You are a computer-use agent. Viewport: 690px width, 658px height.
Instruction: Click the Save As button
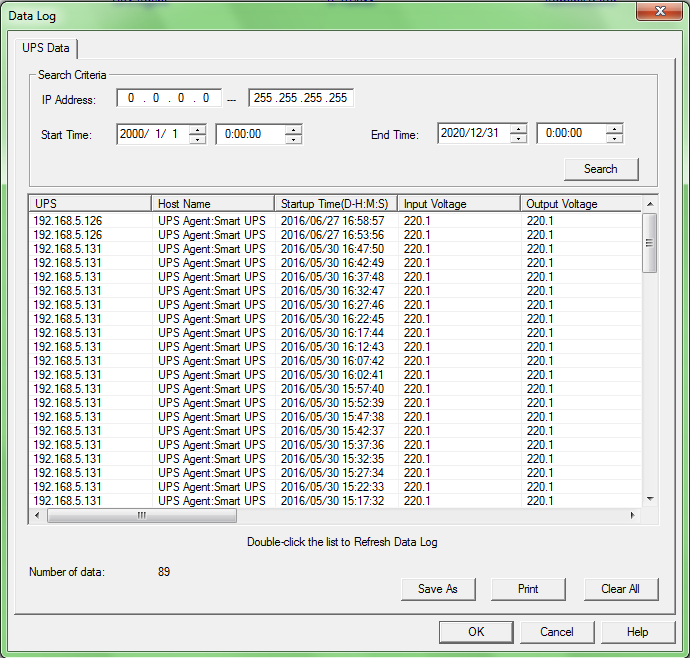tap(437, 589)
